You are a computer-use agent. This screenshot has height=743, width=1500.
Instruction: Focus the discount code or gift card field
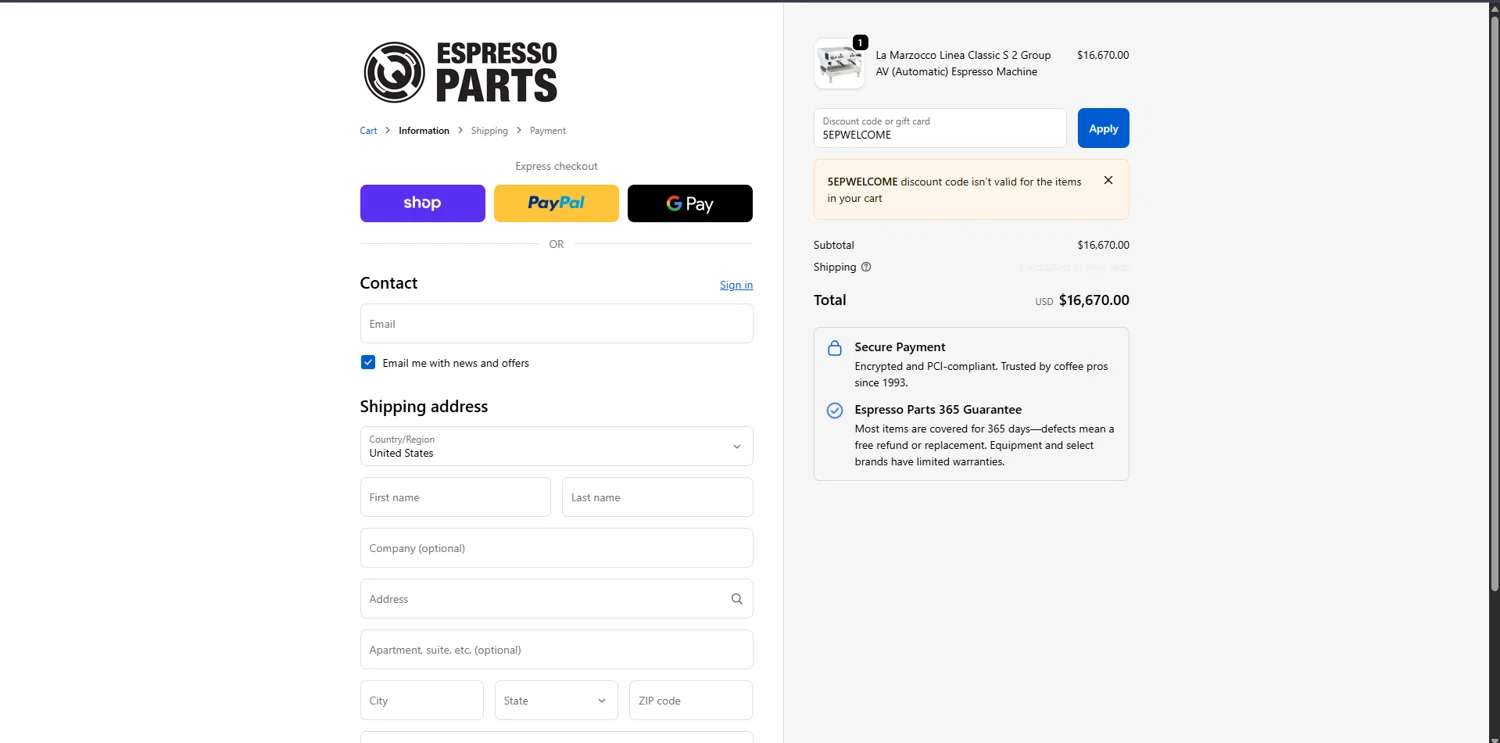point(940,128)
